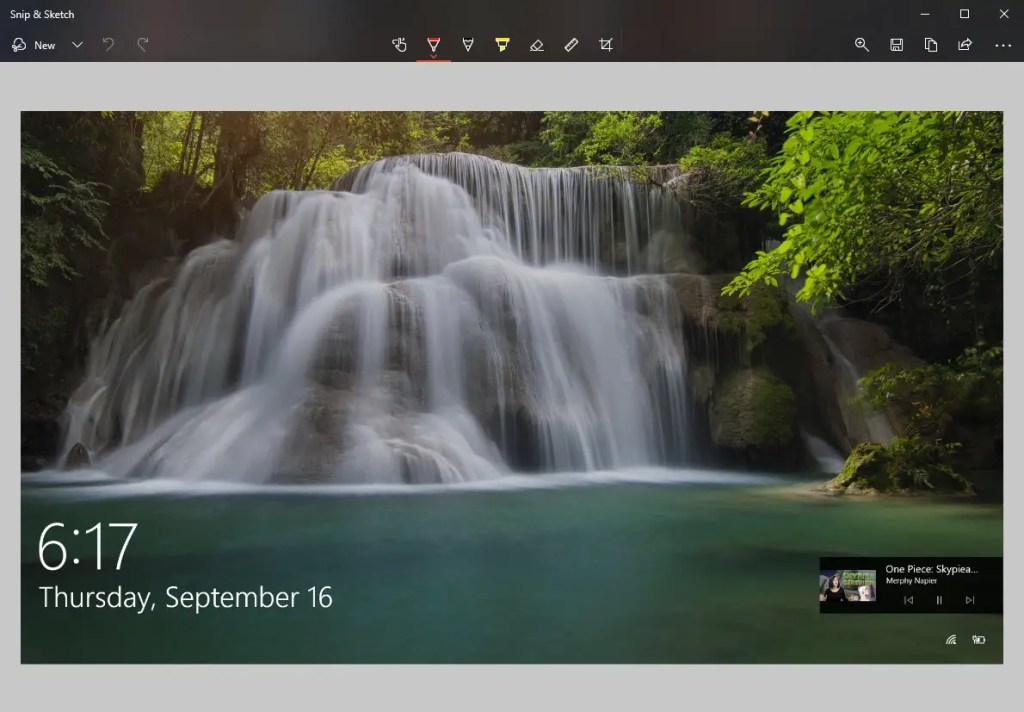Click the Skypiea album thumbnail in snip
Image resolution: width=1024 pixels, height=712 pixels.
click(x=848, y=585)
